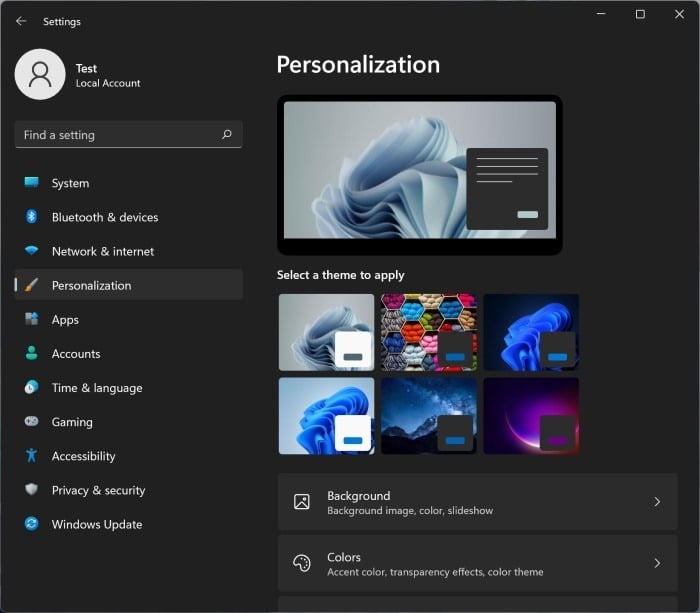This screenshot has height=613, width=700.
Task: Click the System monitor icon
Action: (x=31, y=183)
